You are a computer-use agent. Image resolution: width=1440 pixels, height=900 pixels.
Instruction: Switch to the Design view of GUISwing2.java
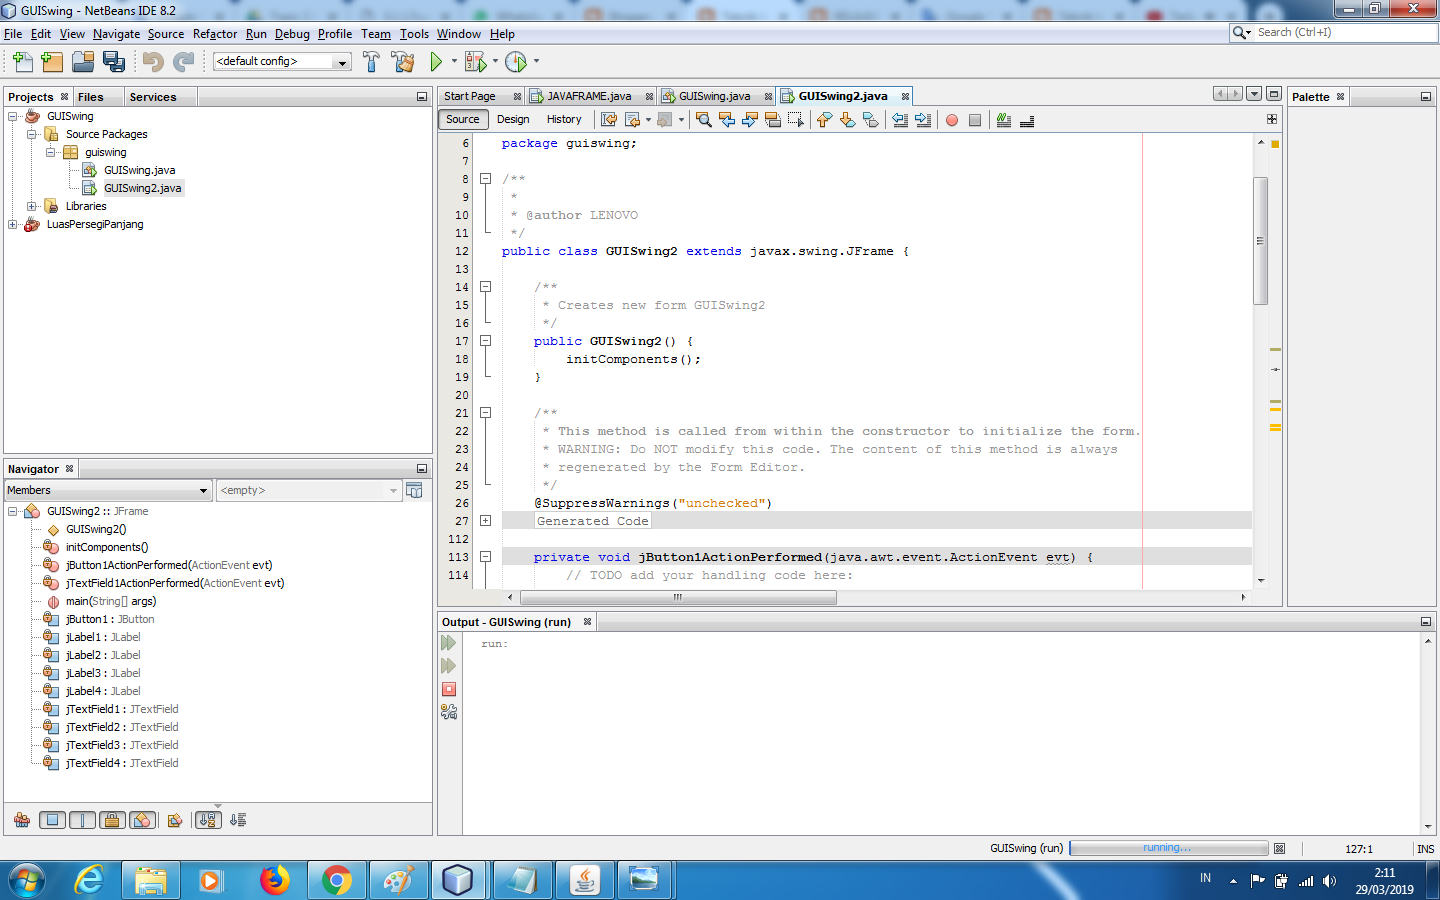point(513,119)
